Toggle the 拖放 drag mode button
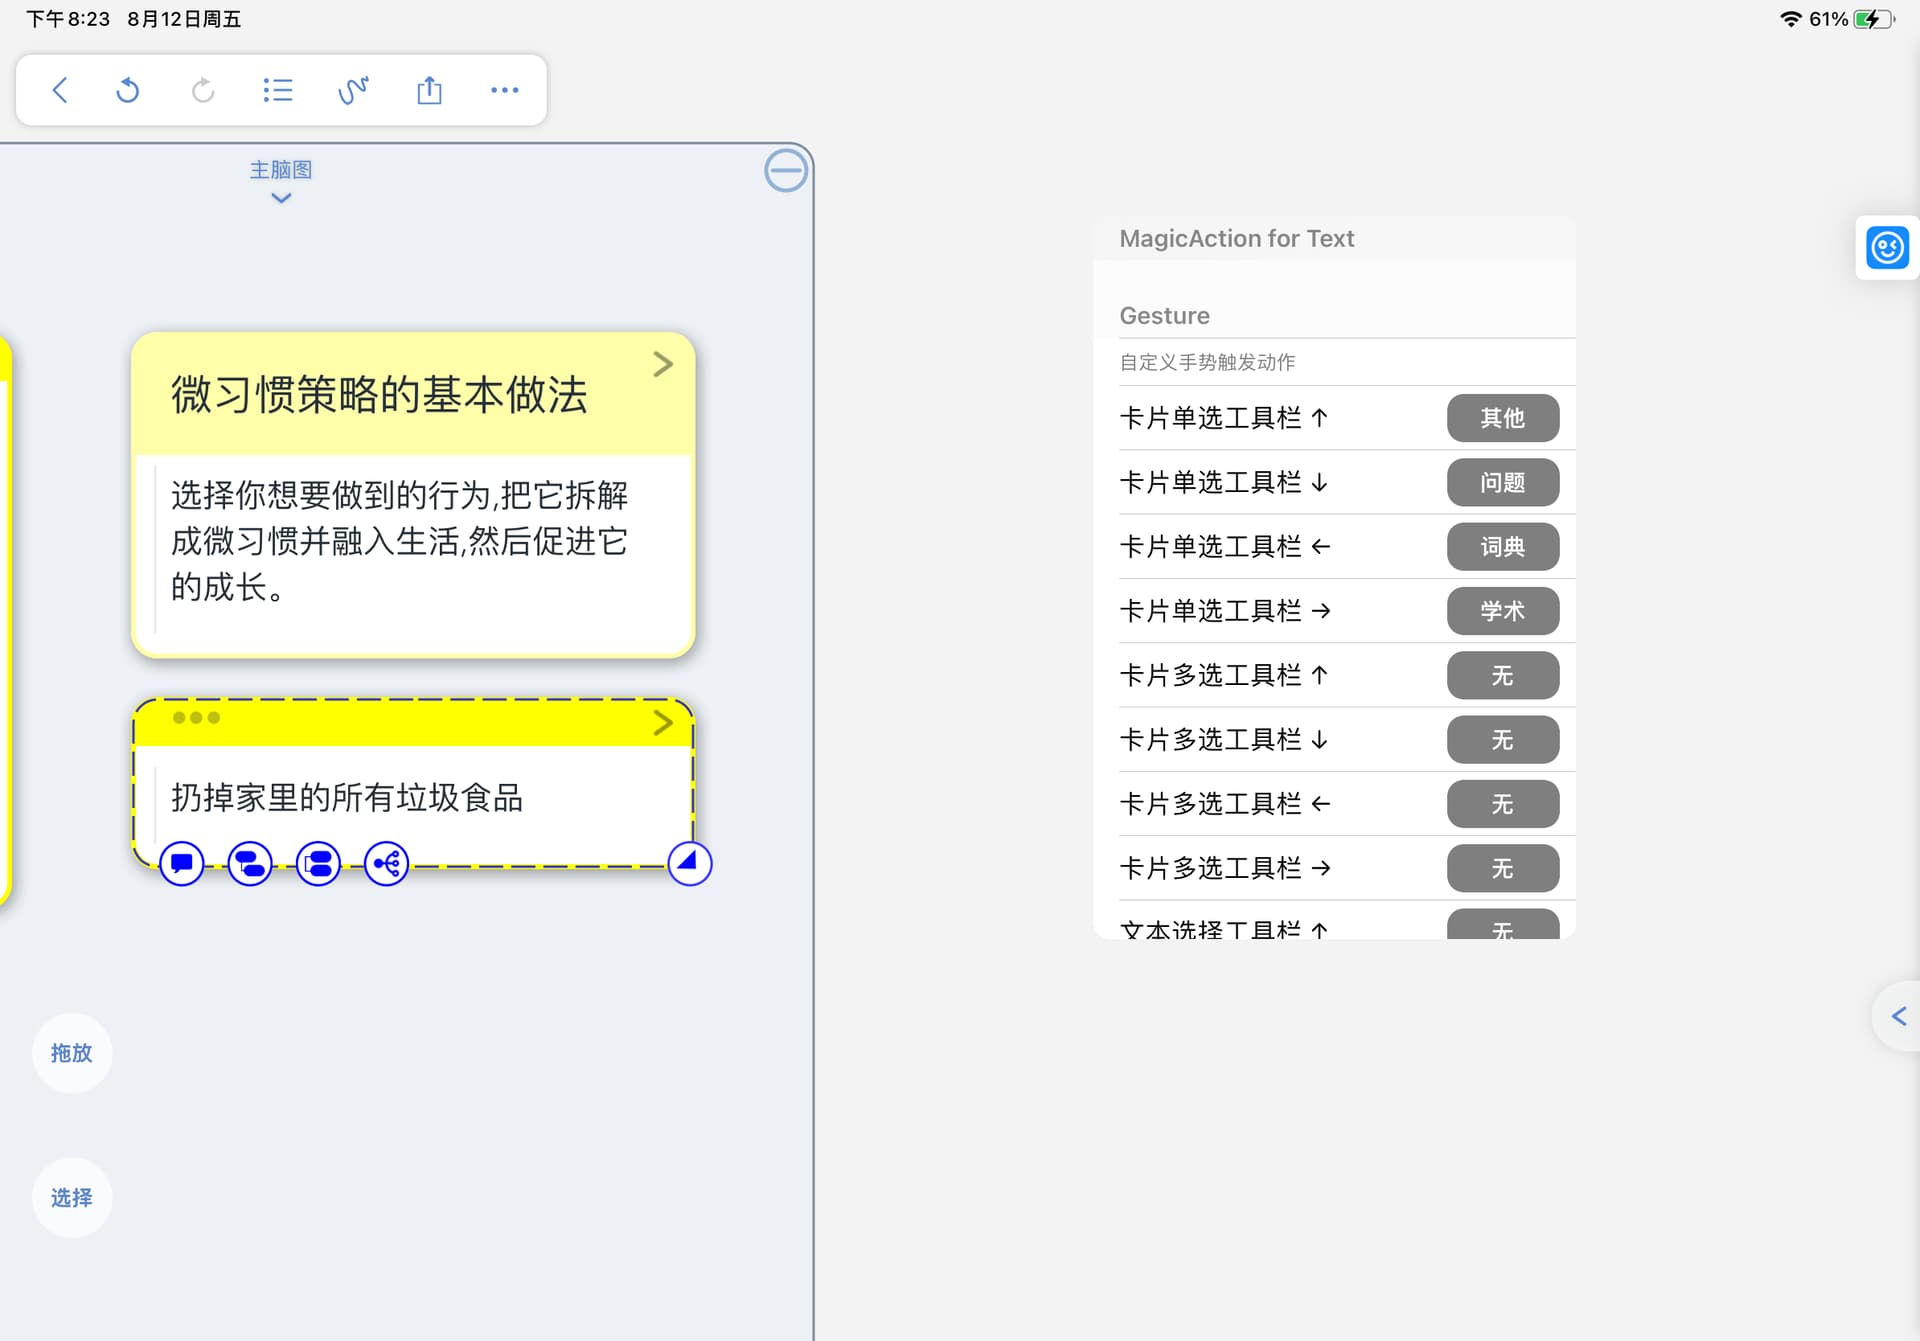The width and height of the screenshot is (1920, 1341). click(x=71, y=1053)
